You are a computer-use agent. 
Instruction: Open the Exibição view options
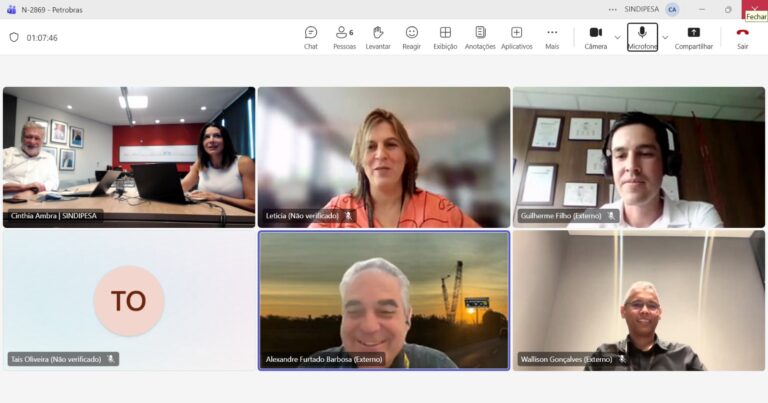click(x=445, y=37)
